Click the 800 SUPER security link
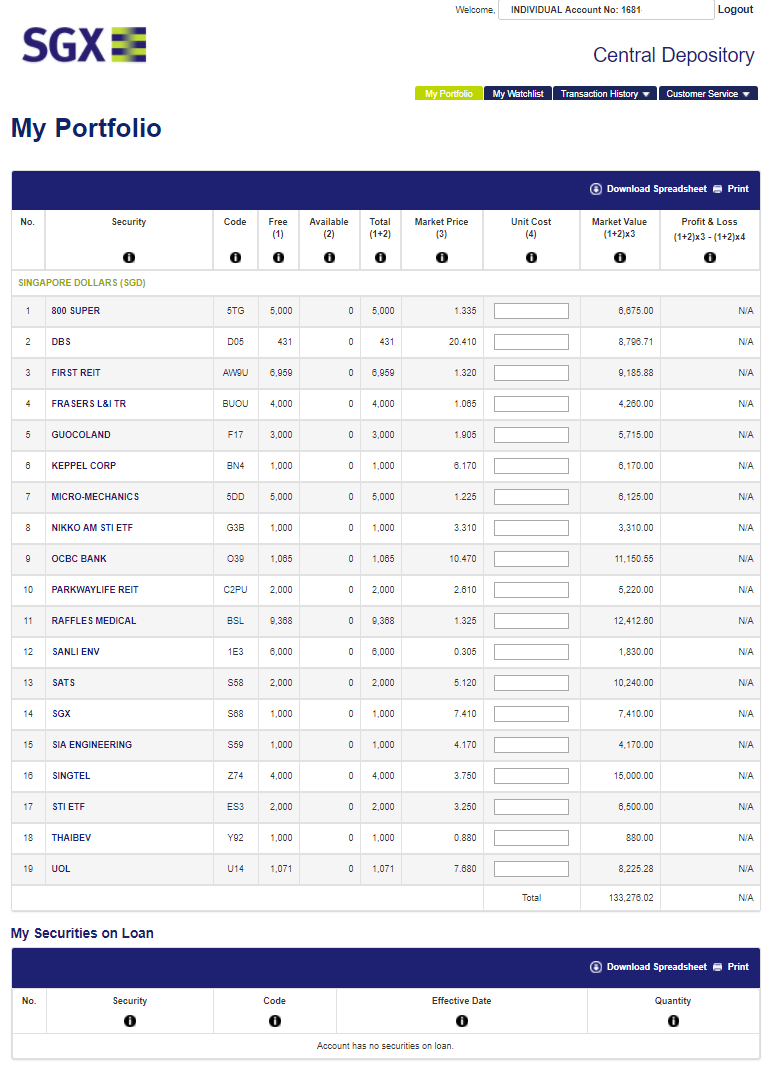Viewport: 783px width, 1072px height. click(76, 310)
